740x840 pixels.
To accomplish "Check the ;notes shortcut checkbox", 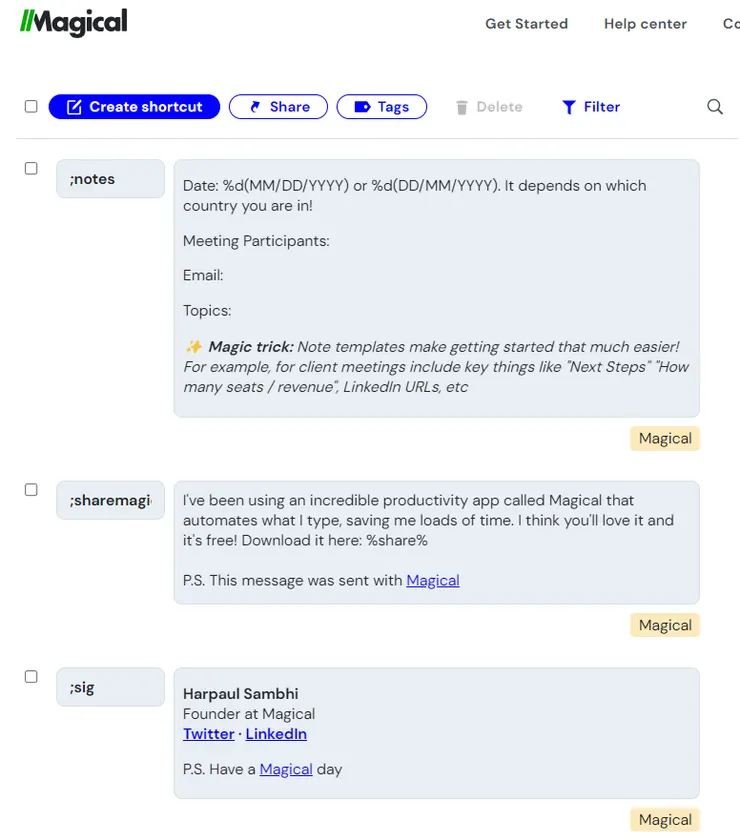I will coord(31,168).
